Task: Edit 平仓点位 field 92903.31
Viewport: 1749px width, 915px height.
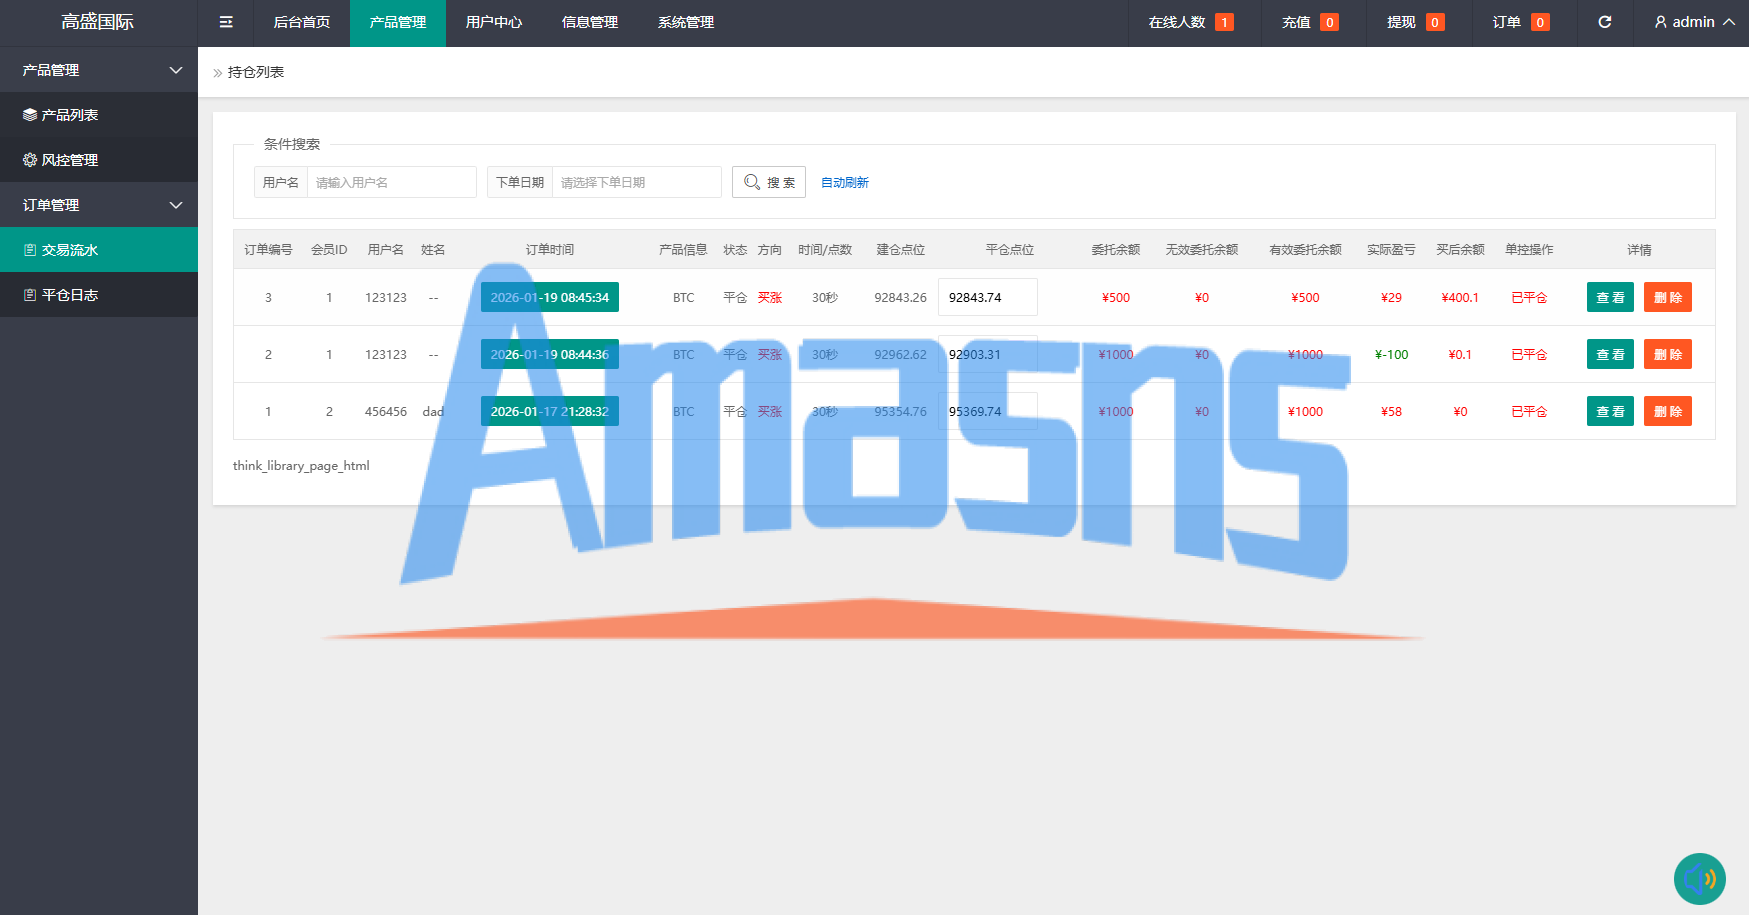Action: point(988,354)
